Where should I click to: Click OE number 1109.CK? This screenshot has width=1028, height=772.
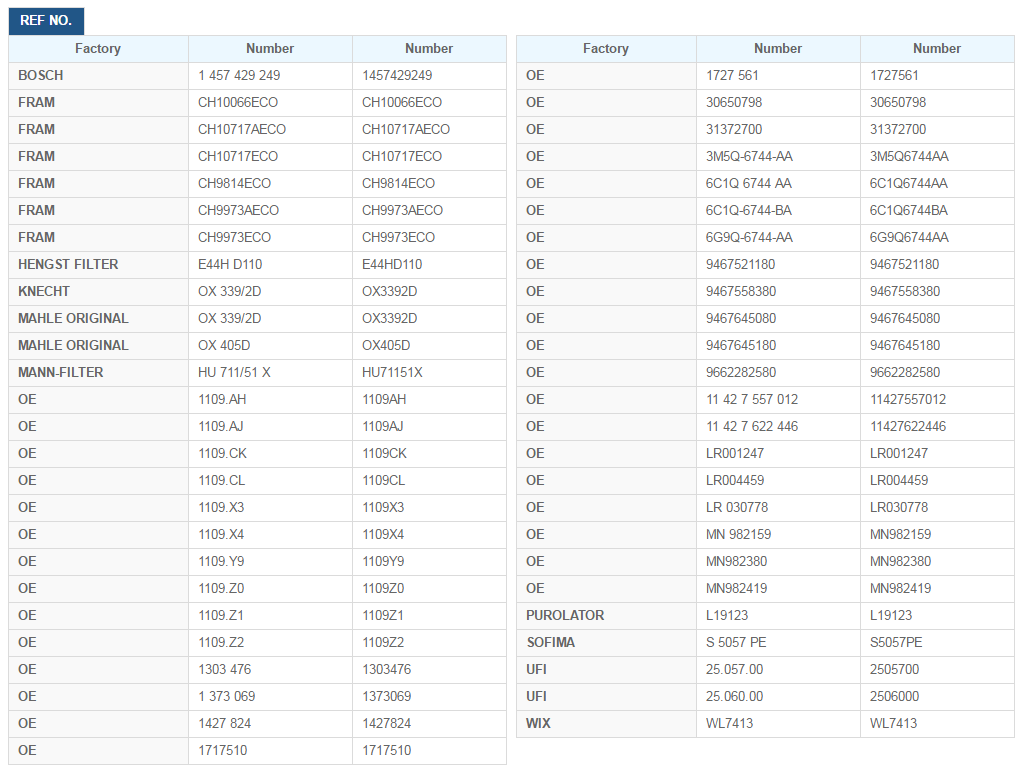coord(222,454)
